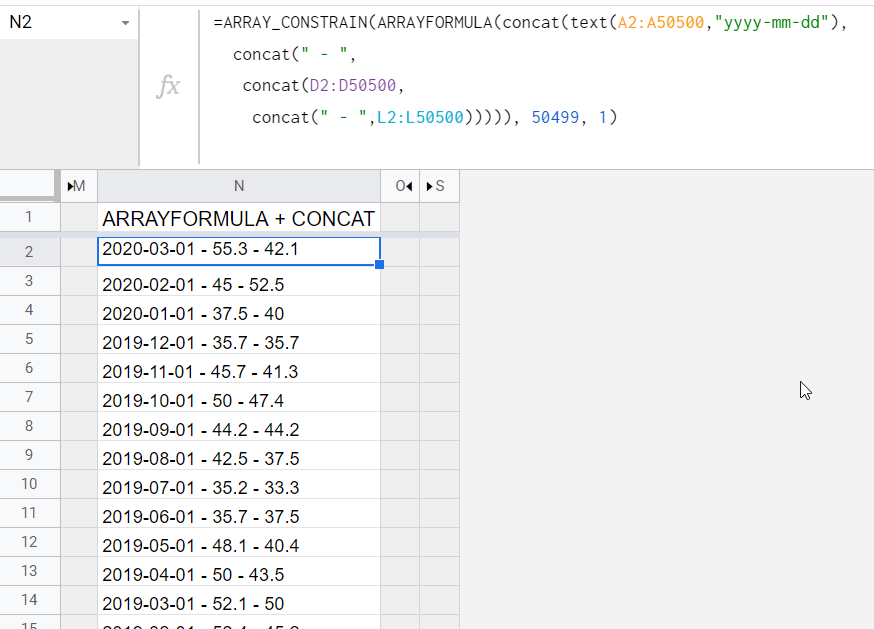Open the Name box dropdown arrow
The image size is (874, 629).
pos(125,23)
